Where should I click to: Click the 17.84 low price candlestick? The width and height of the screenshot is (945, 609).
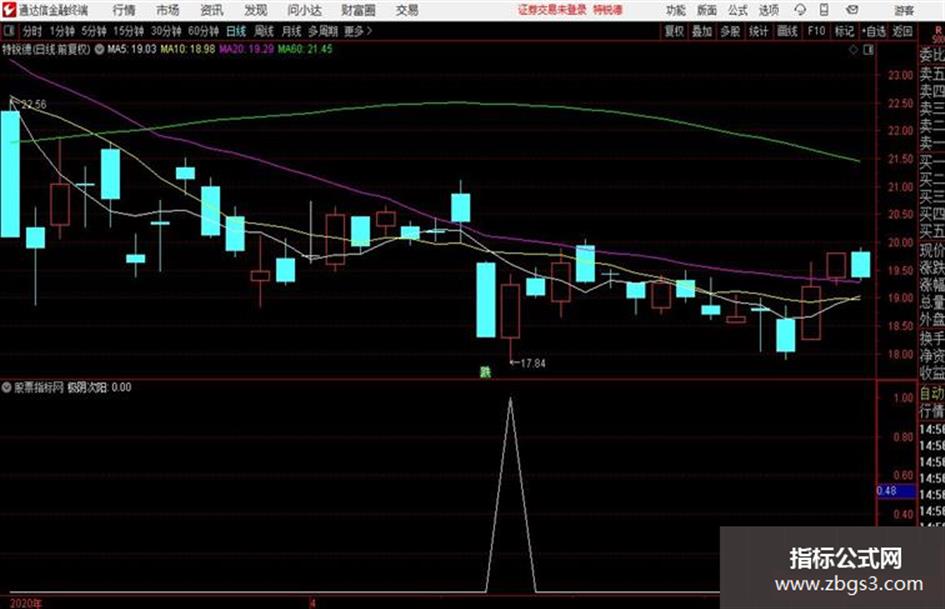pyautogui.click(x=510, y=311)
